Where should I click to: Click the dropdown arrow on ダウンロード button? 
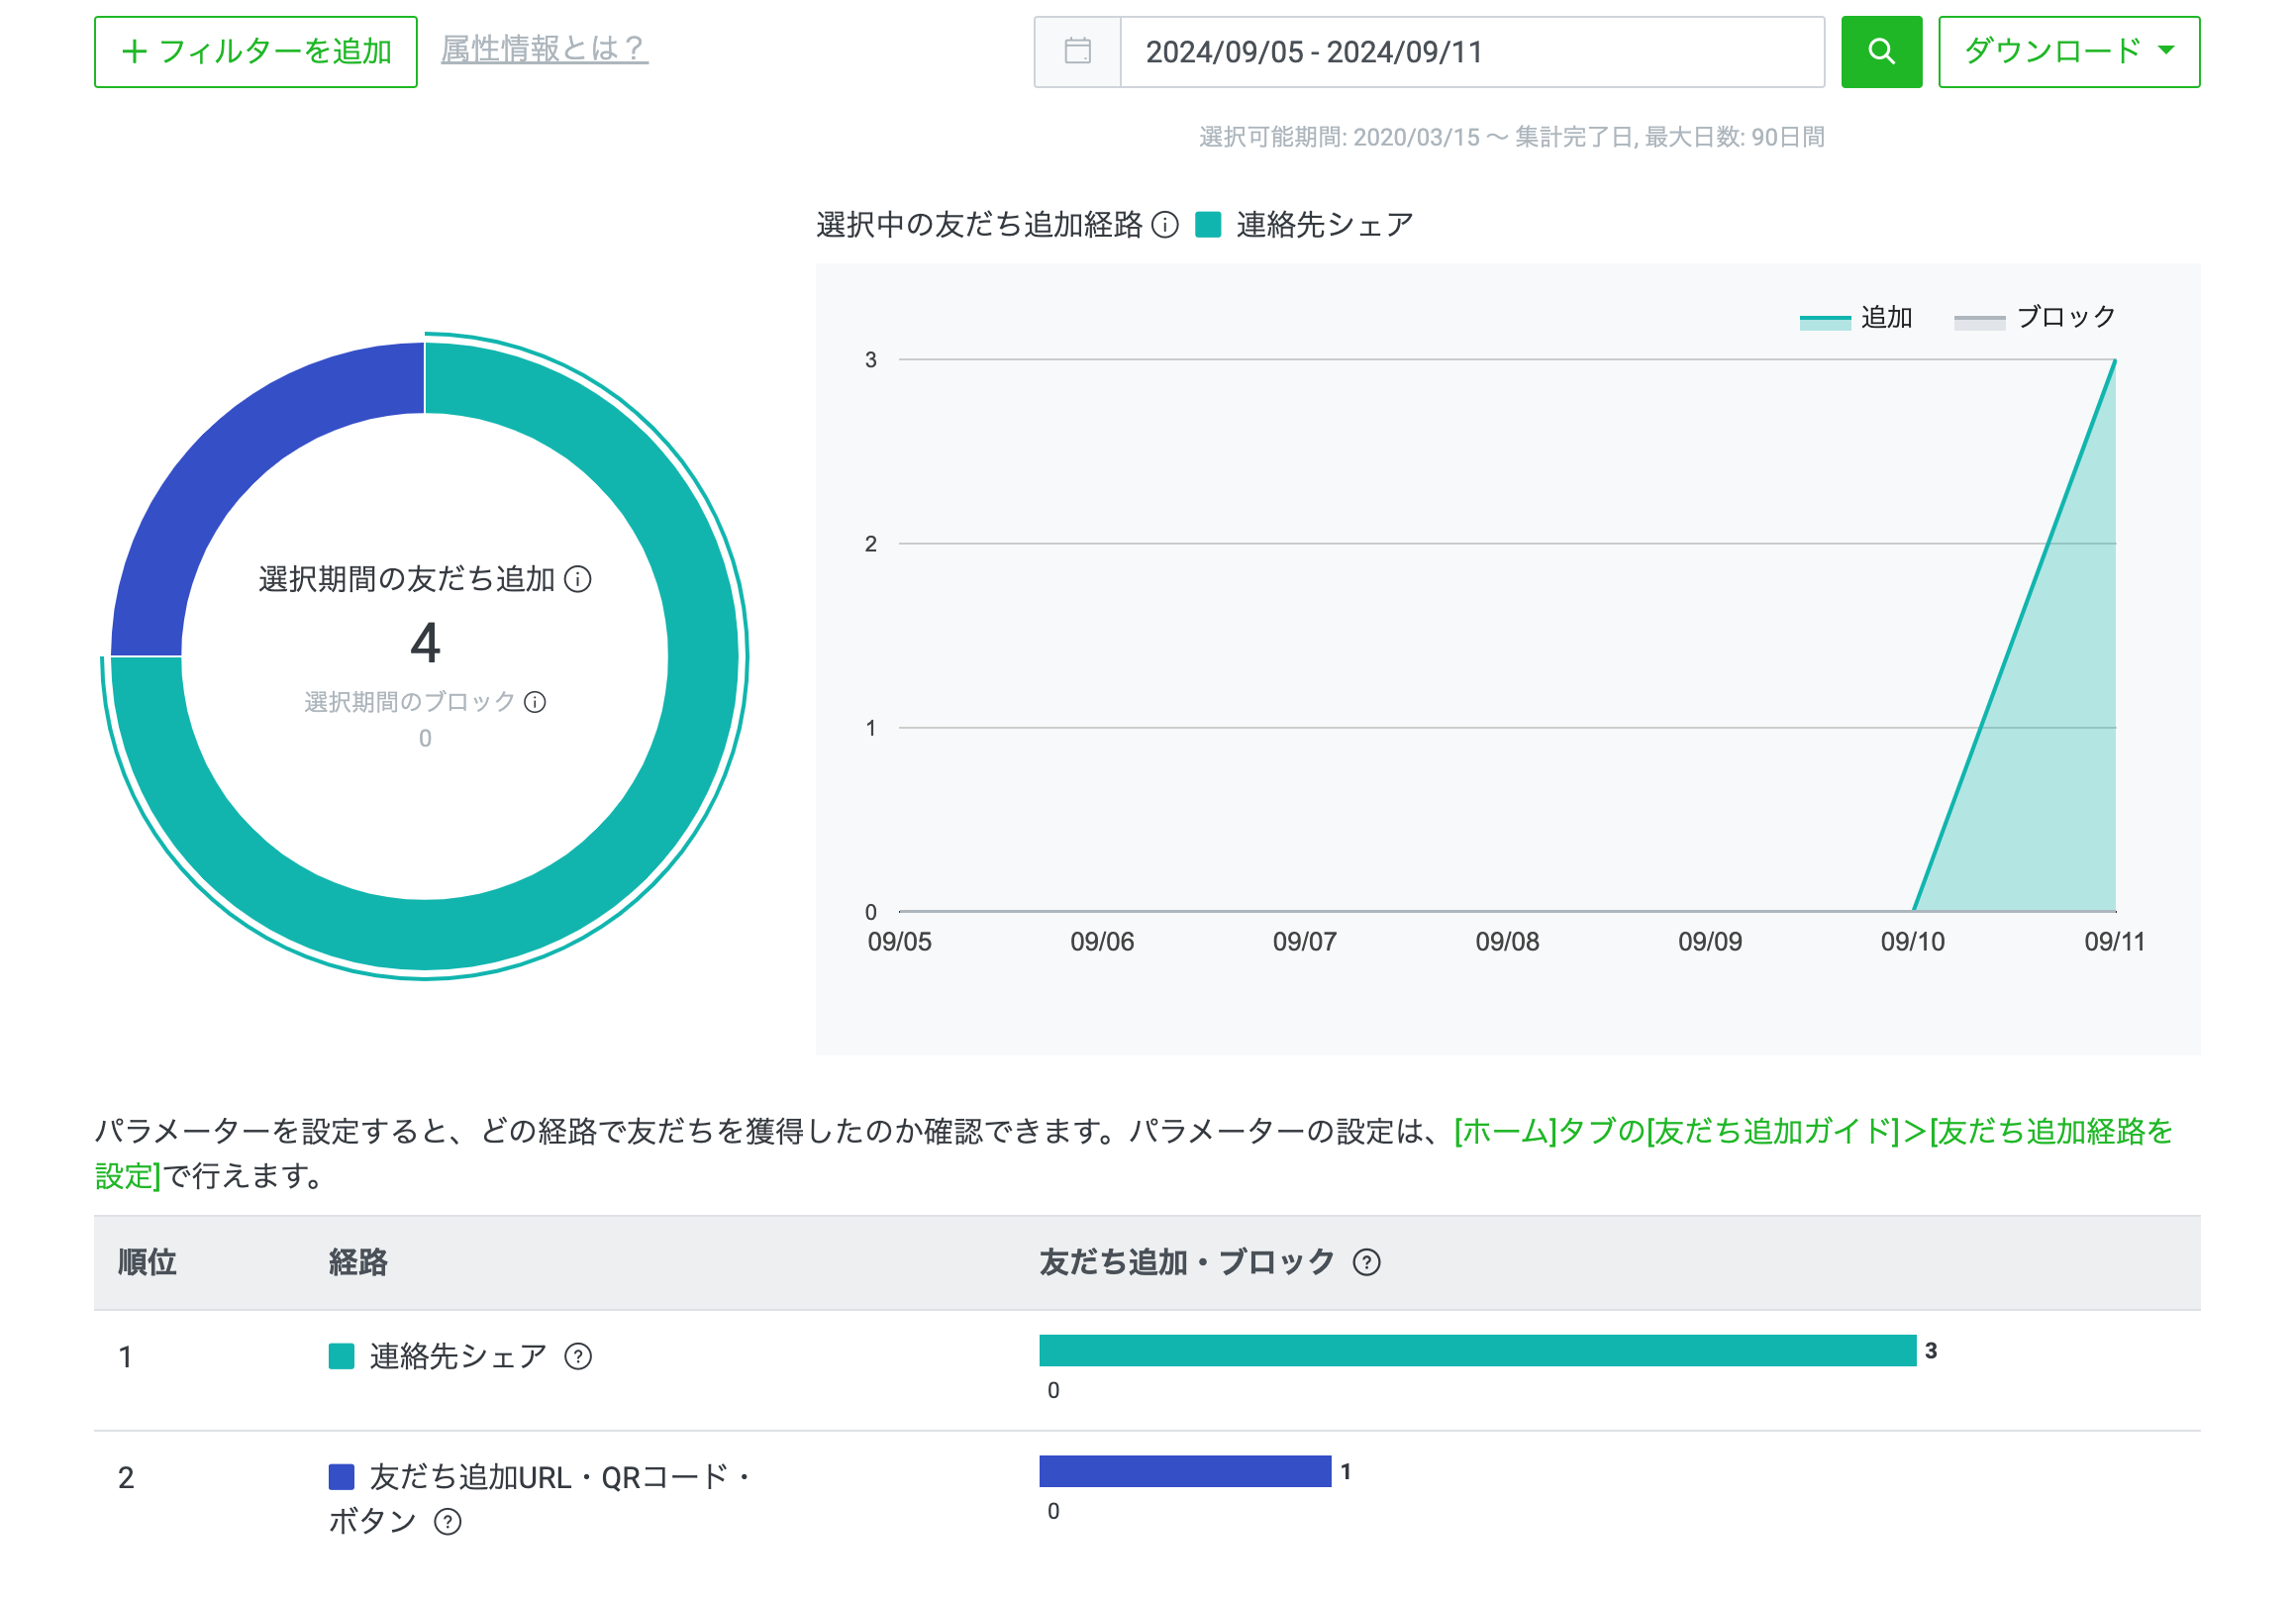tap(2166, 51)
